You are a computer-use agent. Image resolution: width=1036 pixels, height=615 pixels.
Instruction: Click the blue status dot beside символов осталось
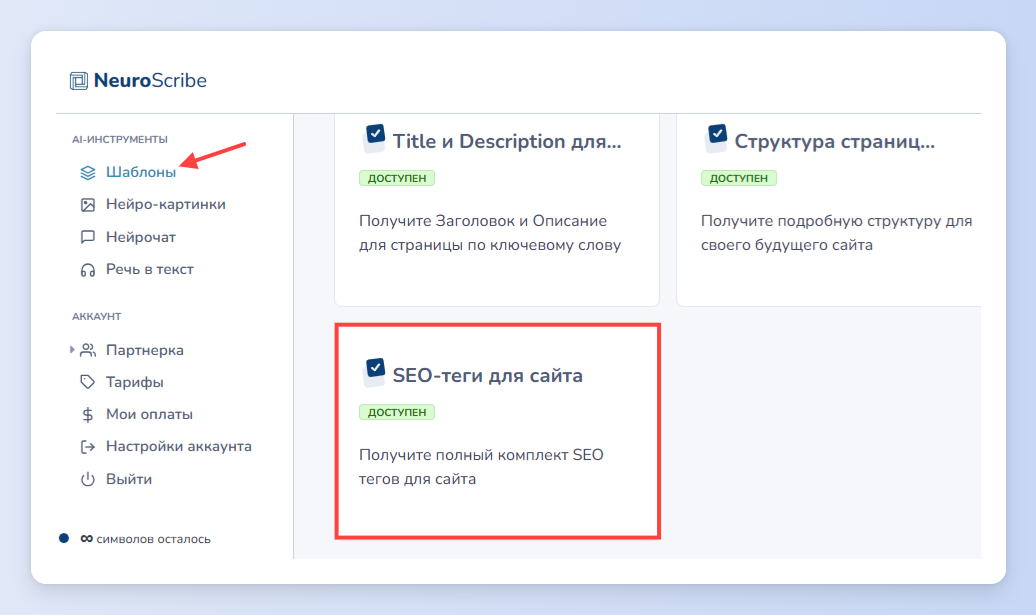click(x=63, y=538)
